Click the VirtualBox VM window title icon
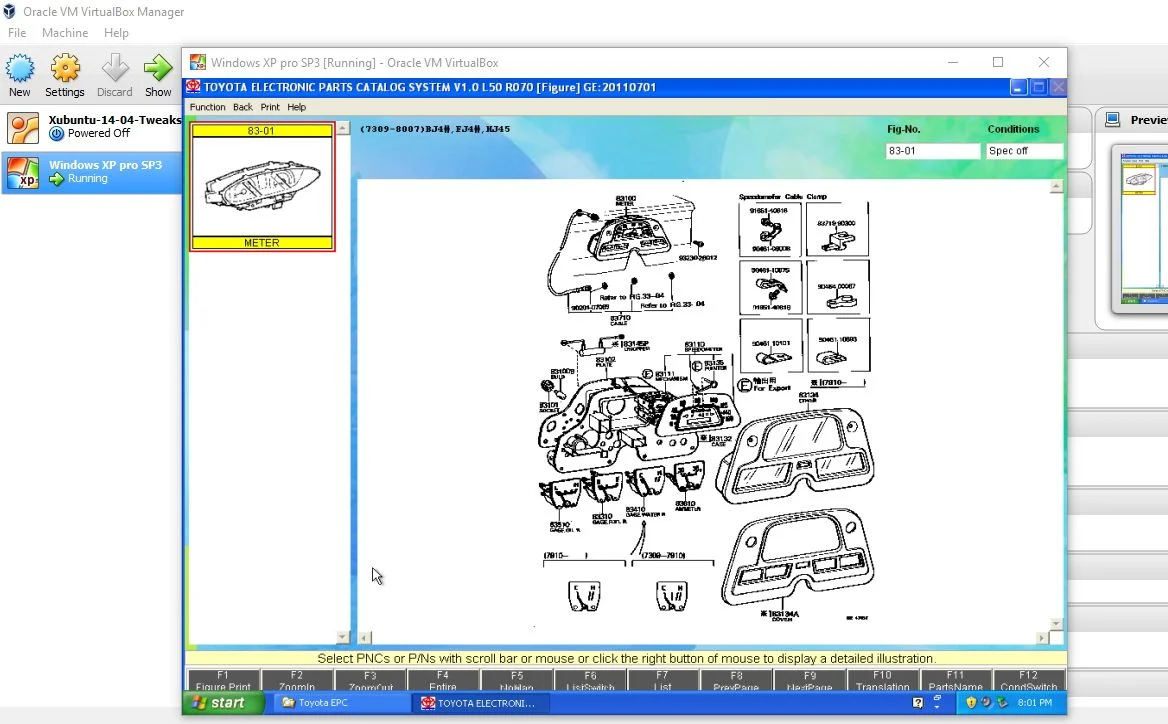Viewport: 1168px width, 724px height. [197, 63]
